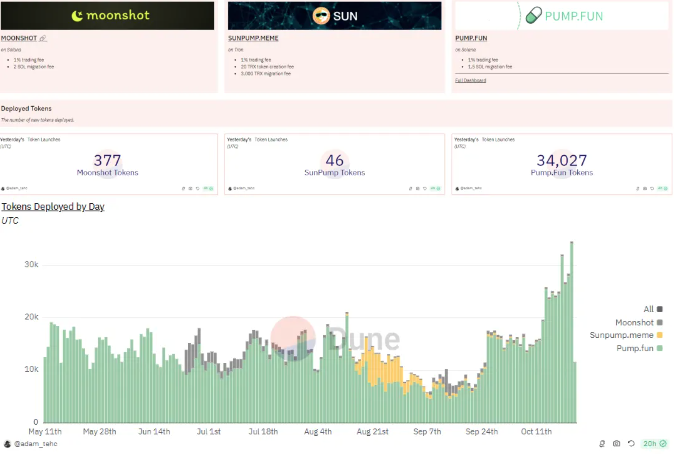Screen dimensions: 674x454
Task: Copy link icon on Pump.Fun Tokens counter card
Action: coord(637,189)
